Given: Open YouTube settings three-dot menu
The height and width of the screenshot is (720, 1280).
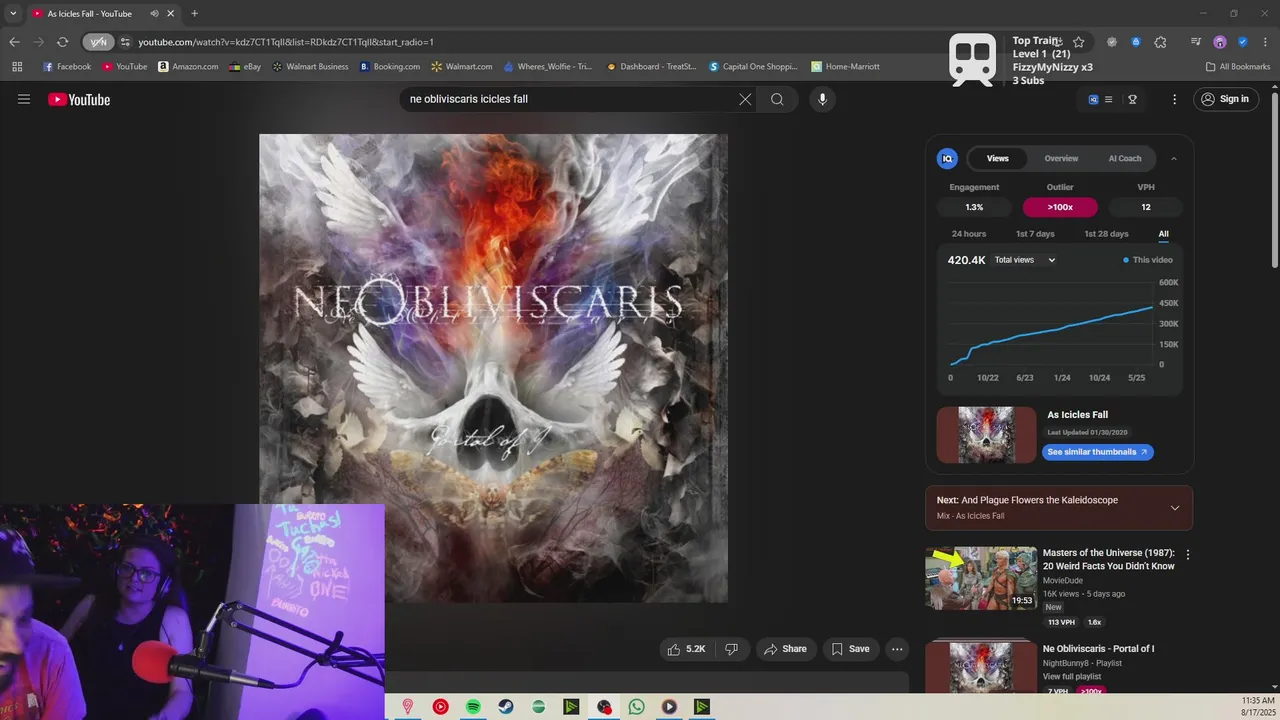Looking at the screenshot, I should (x=1175, y=99).
